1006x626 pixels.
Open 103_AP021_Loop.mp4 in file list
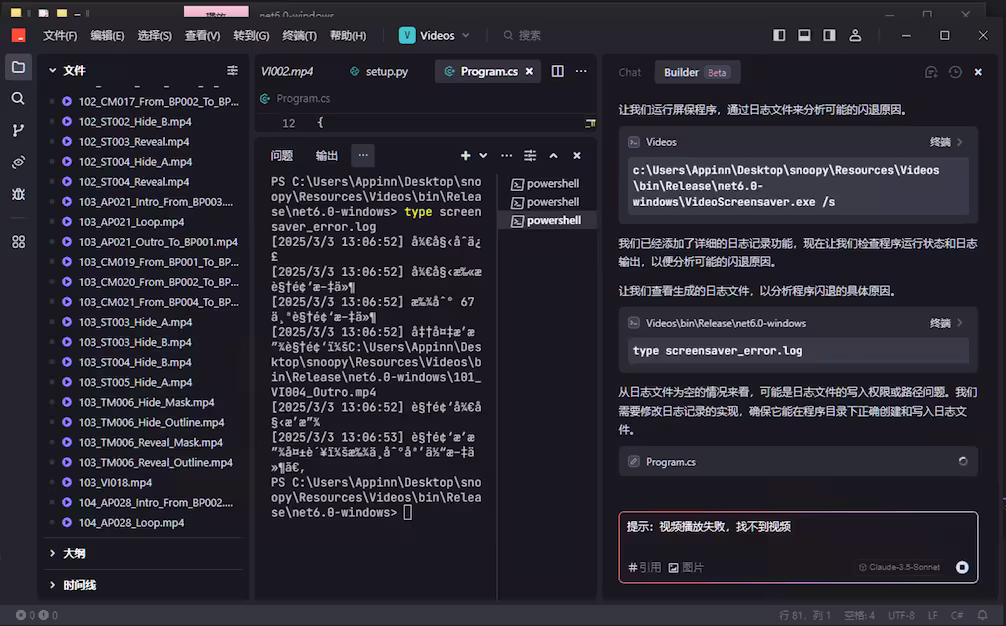pyautogui.click(x=132, y=222)
